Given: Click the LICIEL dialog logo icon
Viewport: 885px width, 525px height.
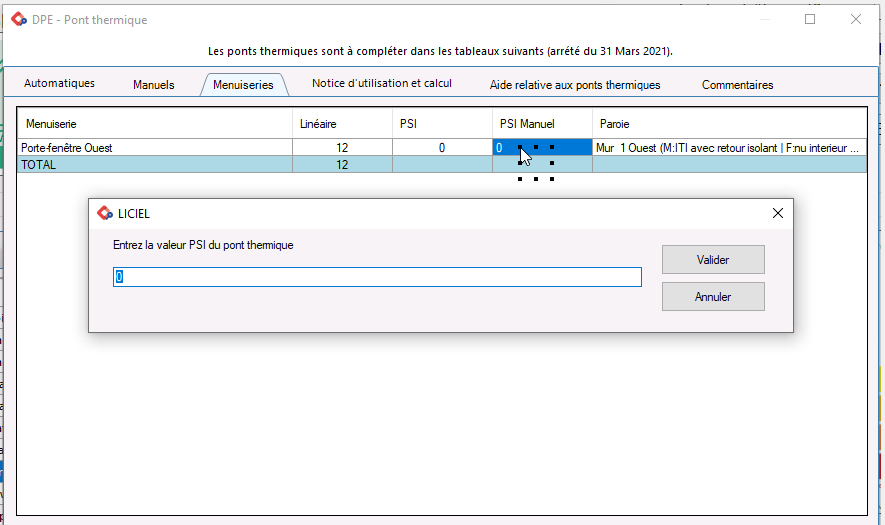Looking at the screenshot, I should [x=104, y=213].
